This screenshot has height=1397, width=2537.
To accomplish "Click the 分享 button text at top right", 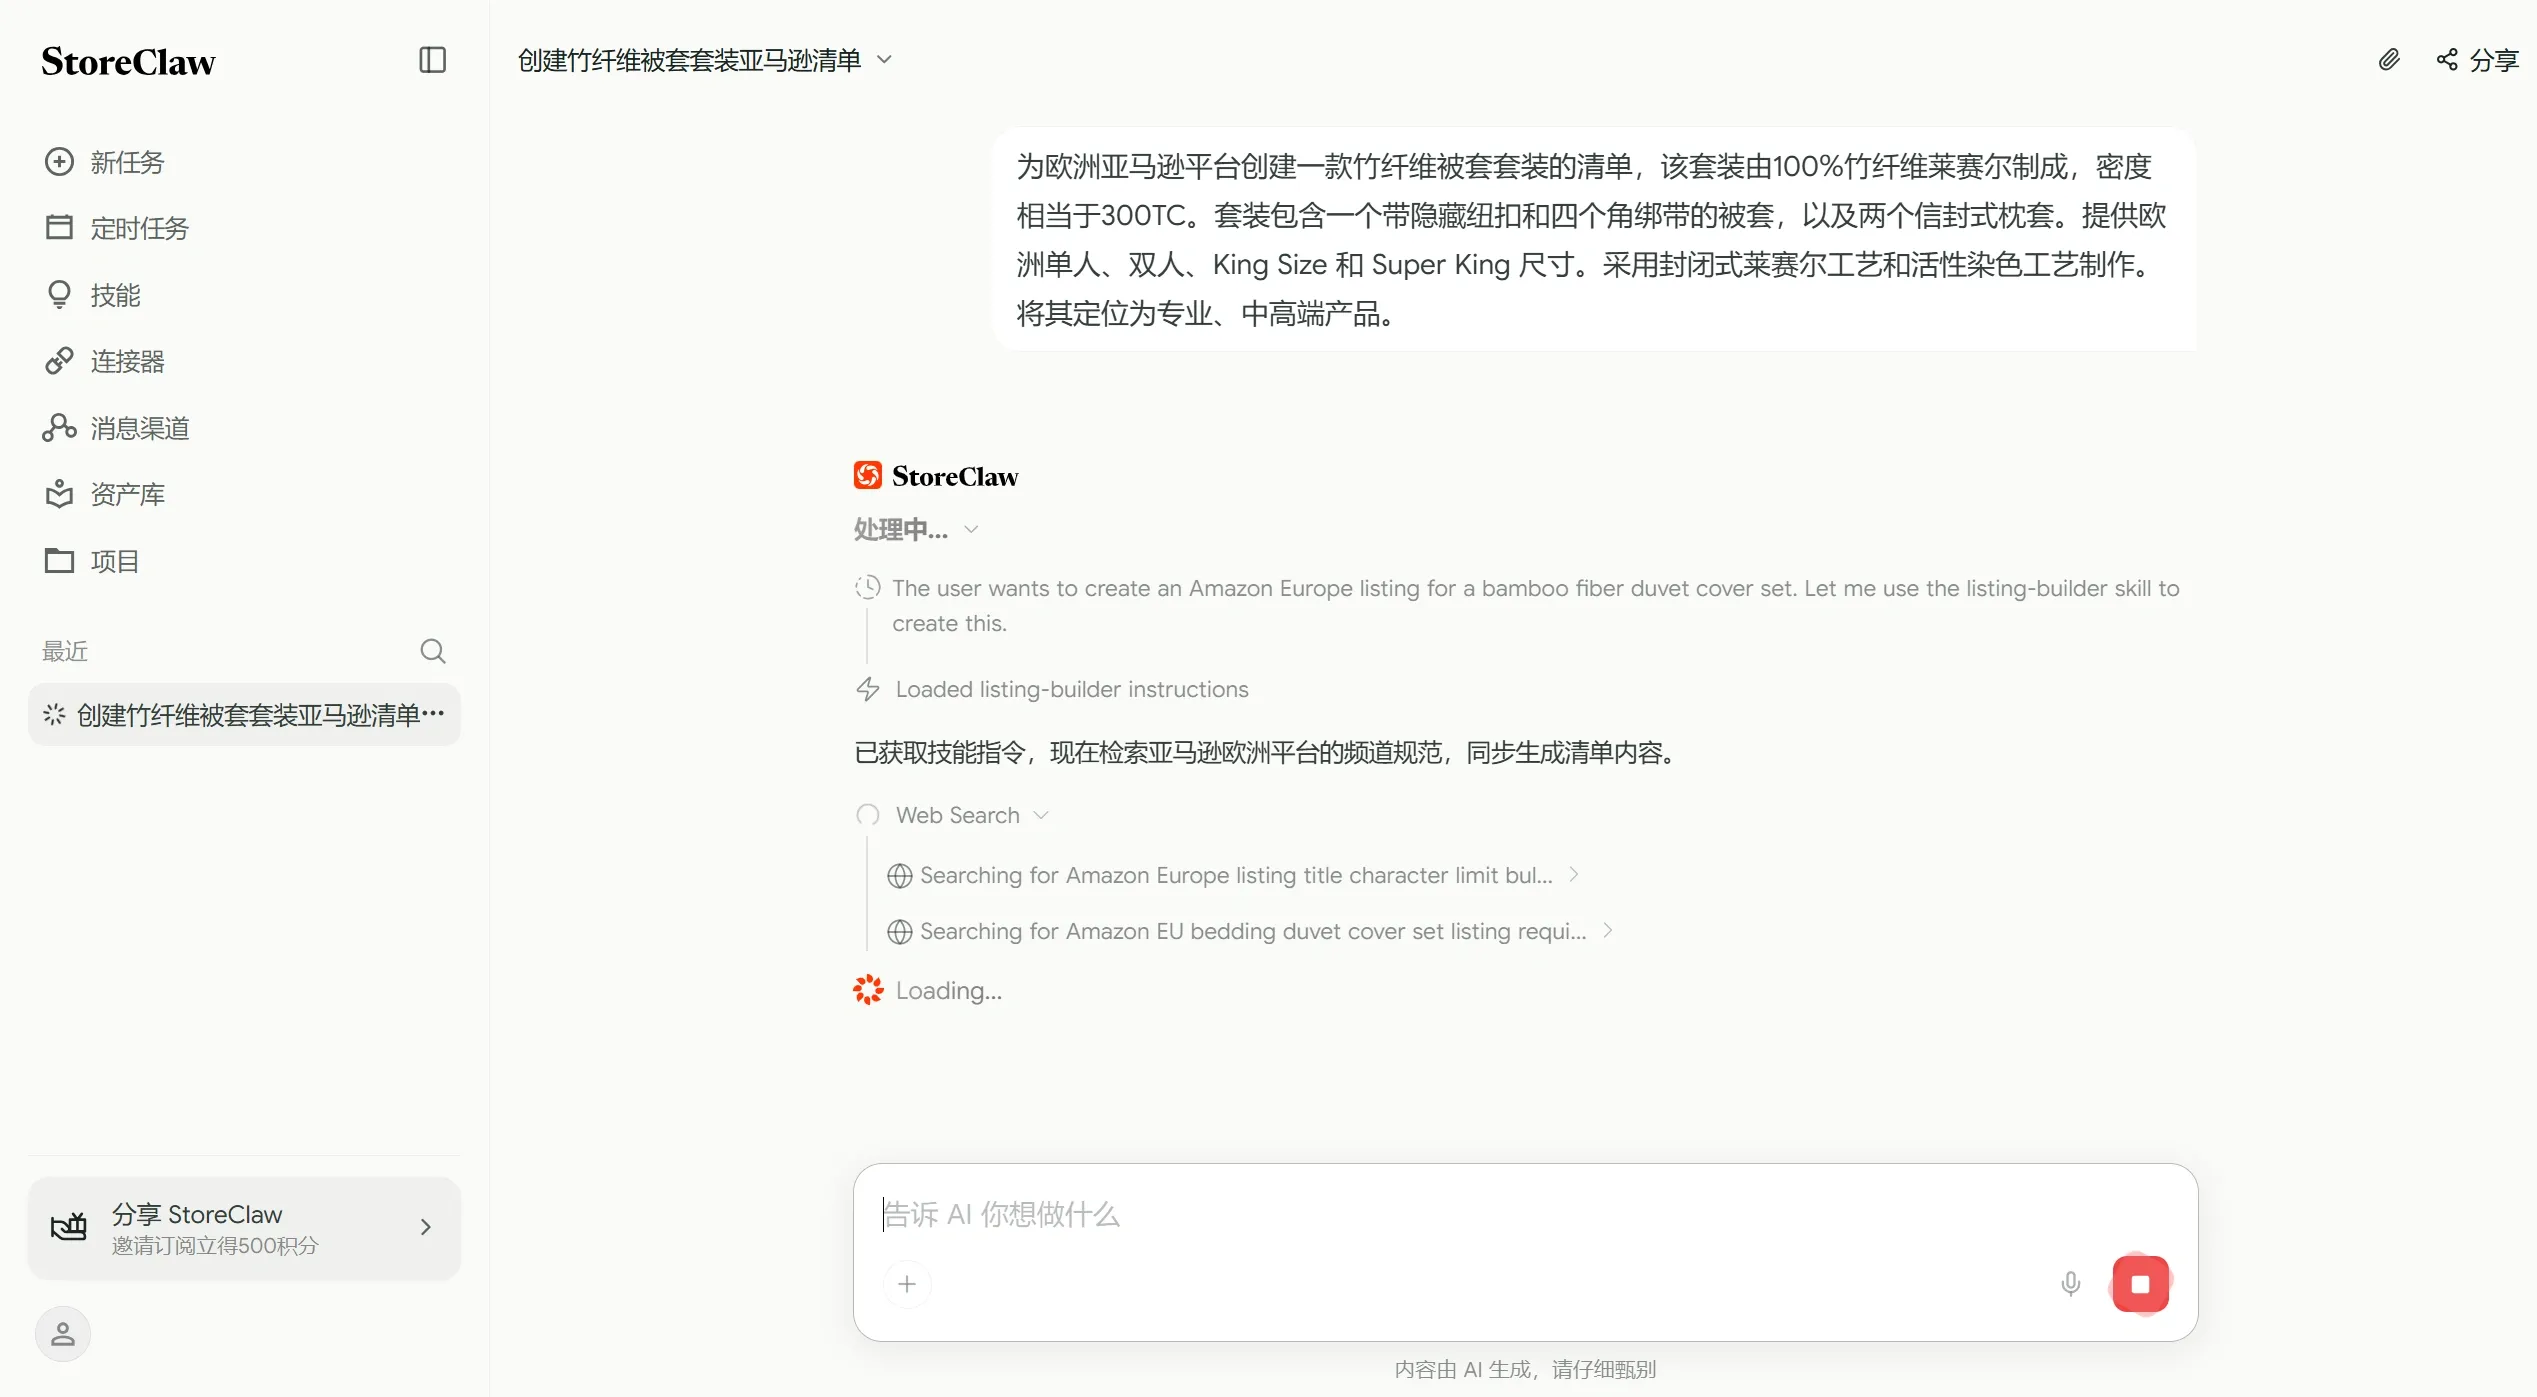I will 2494,60.
